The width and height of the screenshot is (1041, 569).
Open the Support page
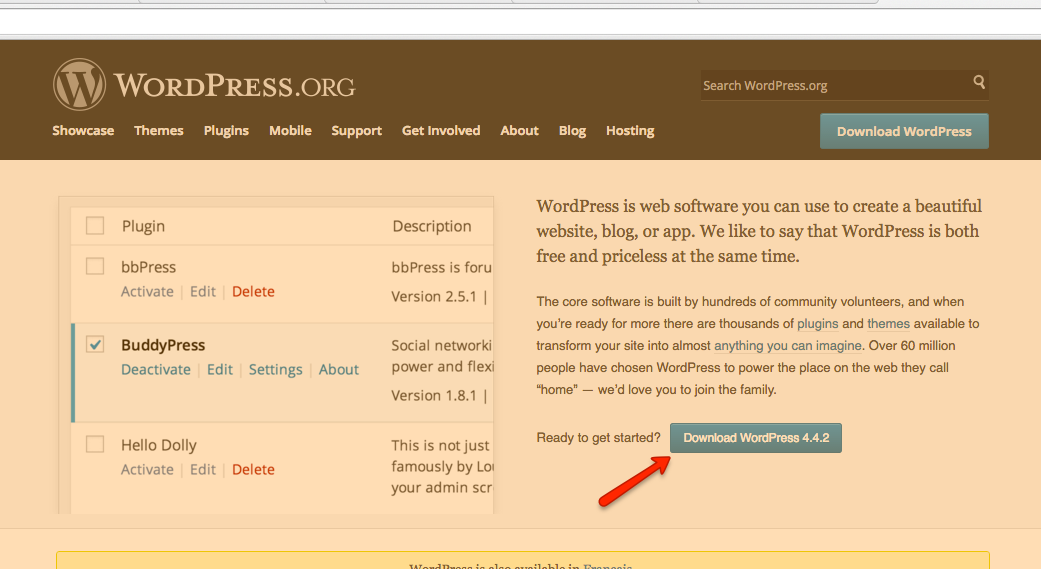(x=357, y=131)
